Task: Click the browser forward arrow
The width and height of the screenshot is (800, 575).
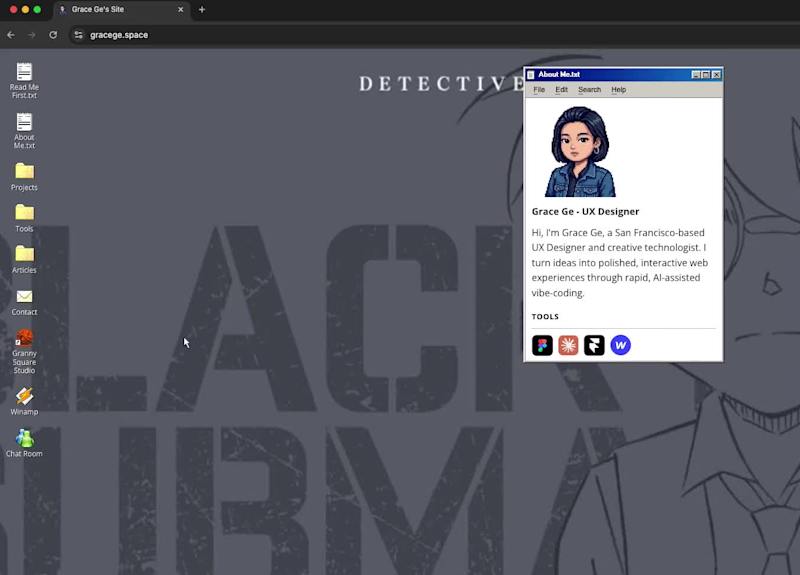Action: coord(32,35)
